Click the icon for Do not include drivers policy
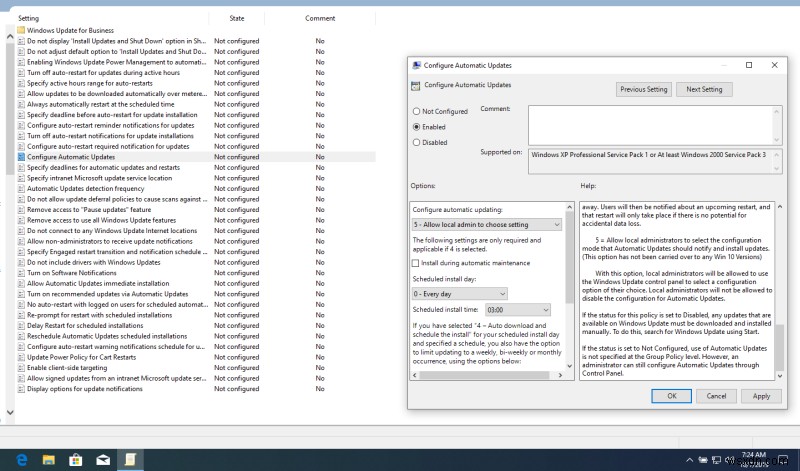Screen dimensions: 800x471 (21, 262)
